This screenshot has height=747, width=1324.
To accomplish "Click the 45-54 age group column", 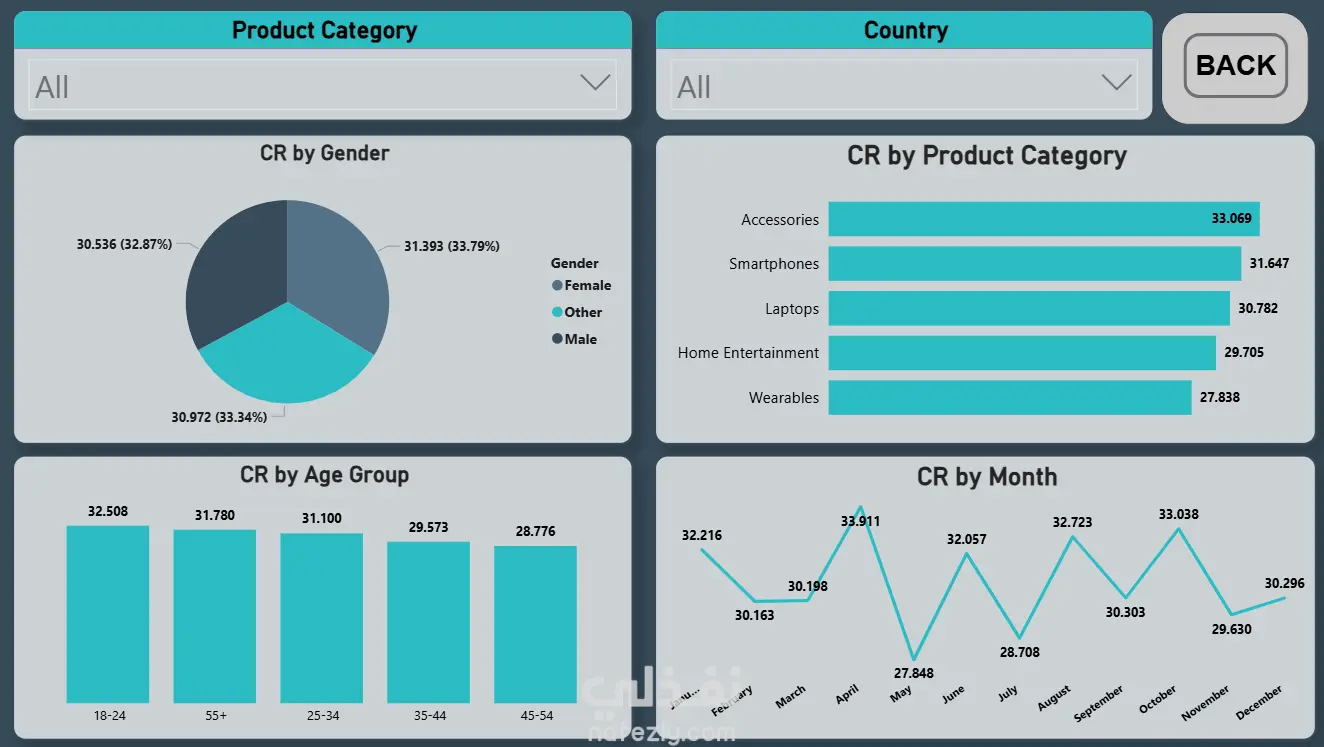I will tap(535, 624).
